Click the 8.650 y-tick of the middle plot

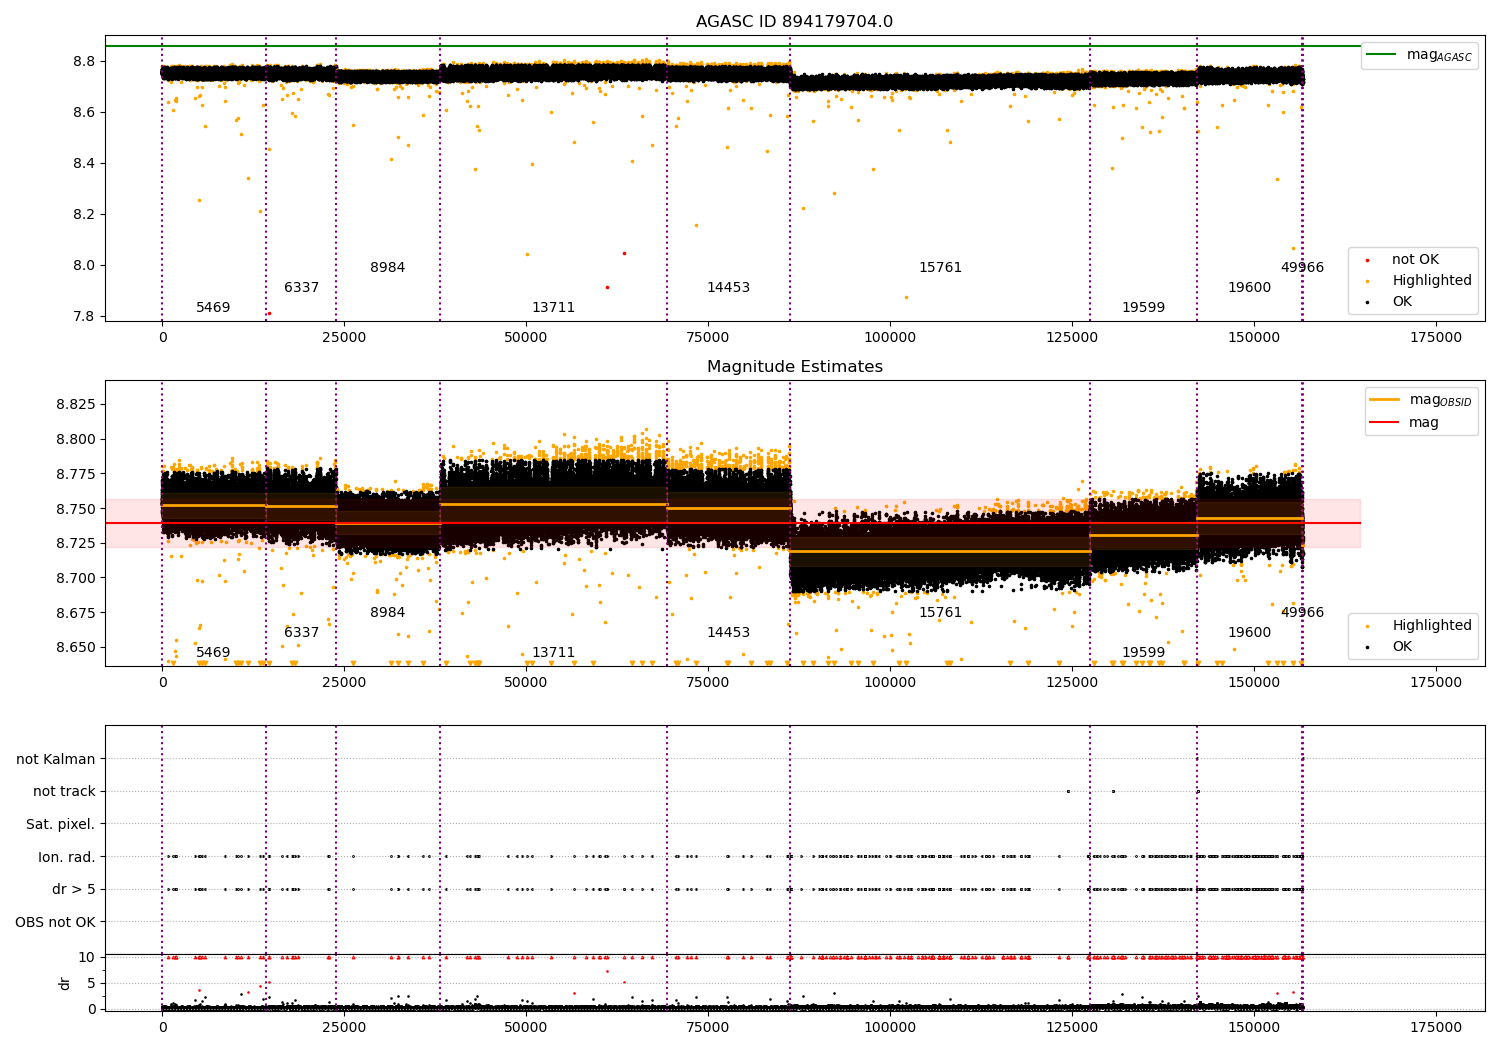coord(75,648)
